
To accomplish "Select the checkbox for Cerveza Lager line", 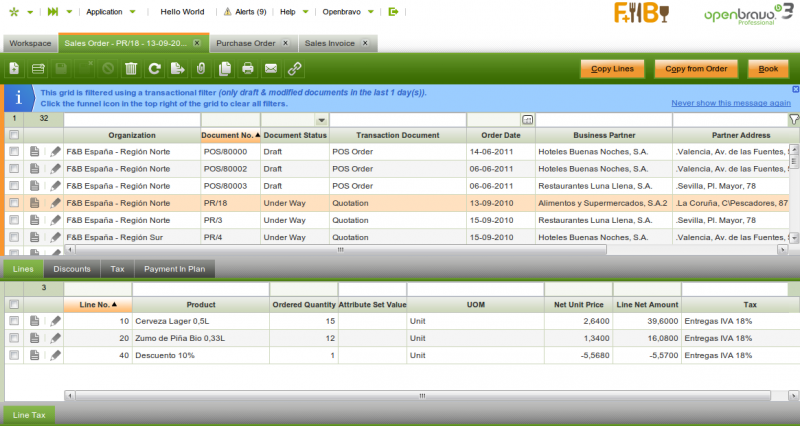I will pos(14,321).
